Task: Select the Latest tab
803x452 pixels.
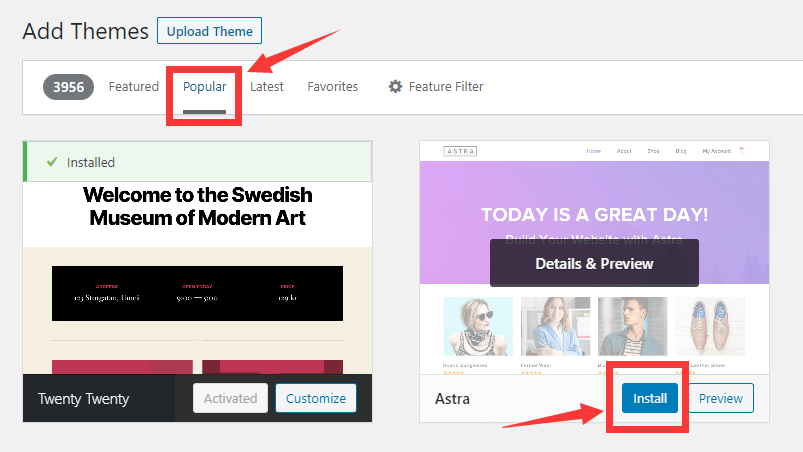Action: (266, 87)
